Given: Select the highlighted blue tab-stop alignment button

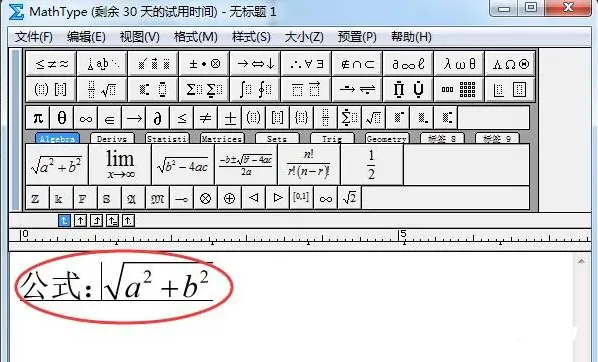Looking at the screenshot, I should click(x=64, y=220).
